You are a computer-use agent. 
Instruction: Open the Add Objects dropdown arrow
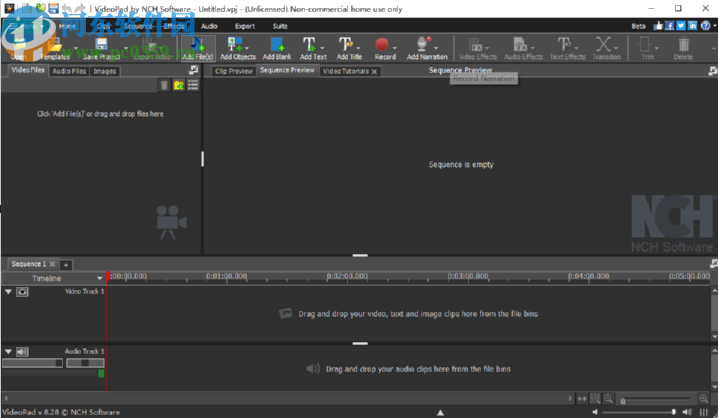click(x=247, y=48)
